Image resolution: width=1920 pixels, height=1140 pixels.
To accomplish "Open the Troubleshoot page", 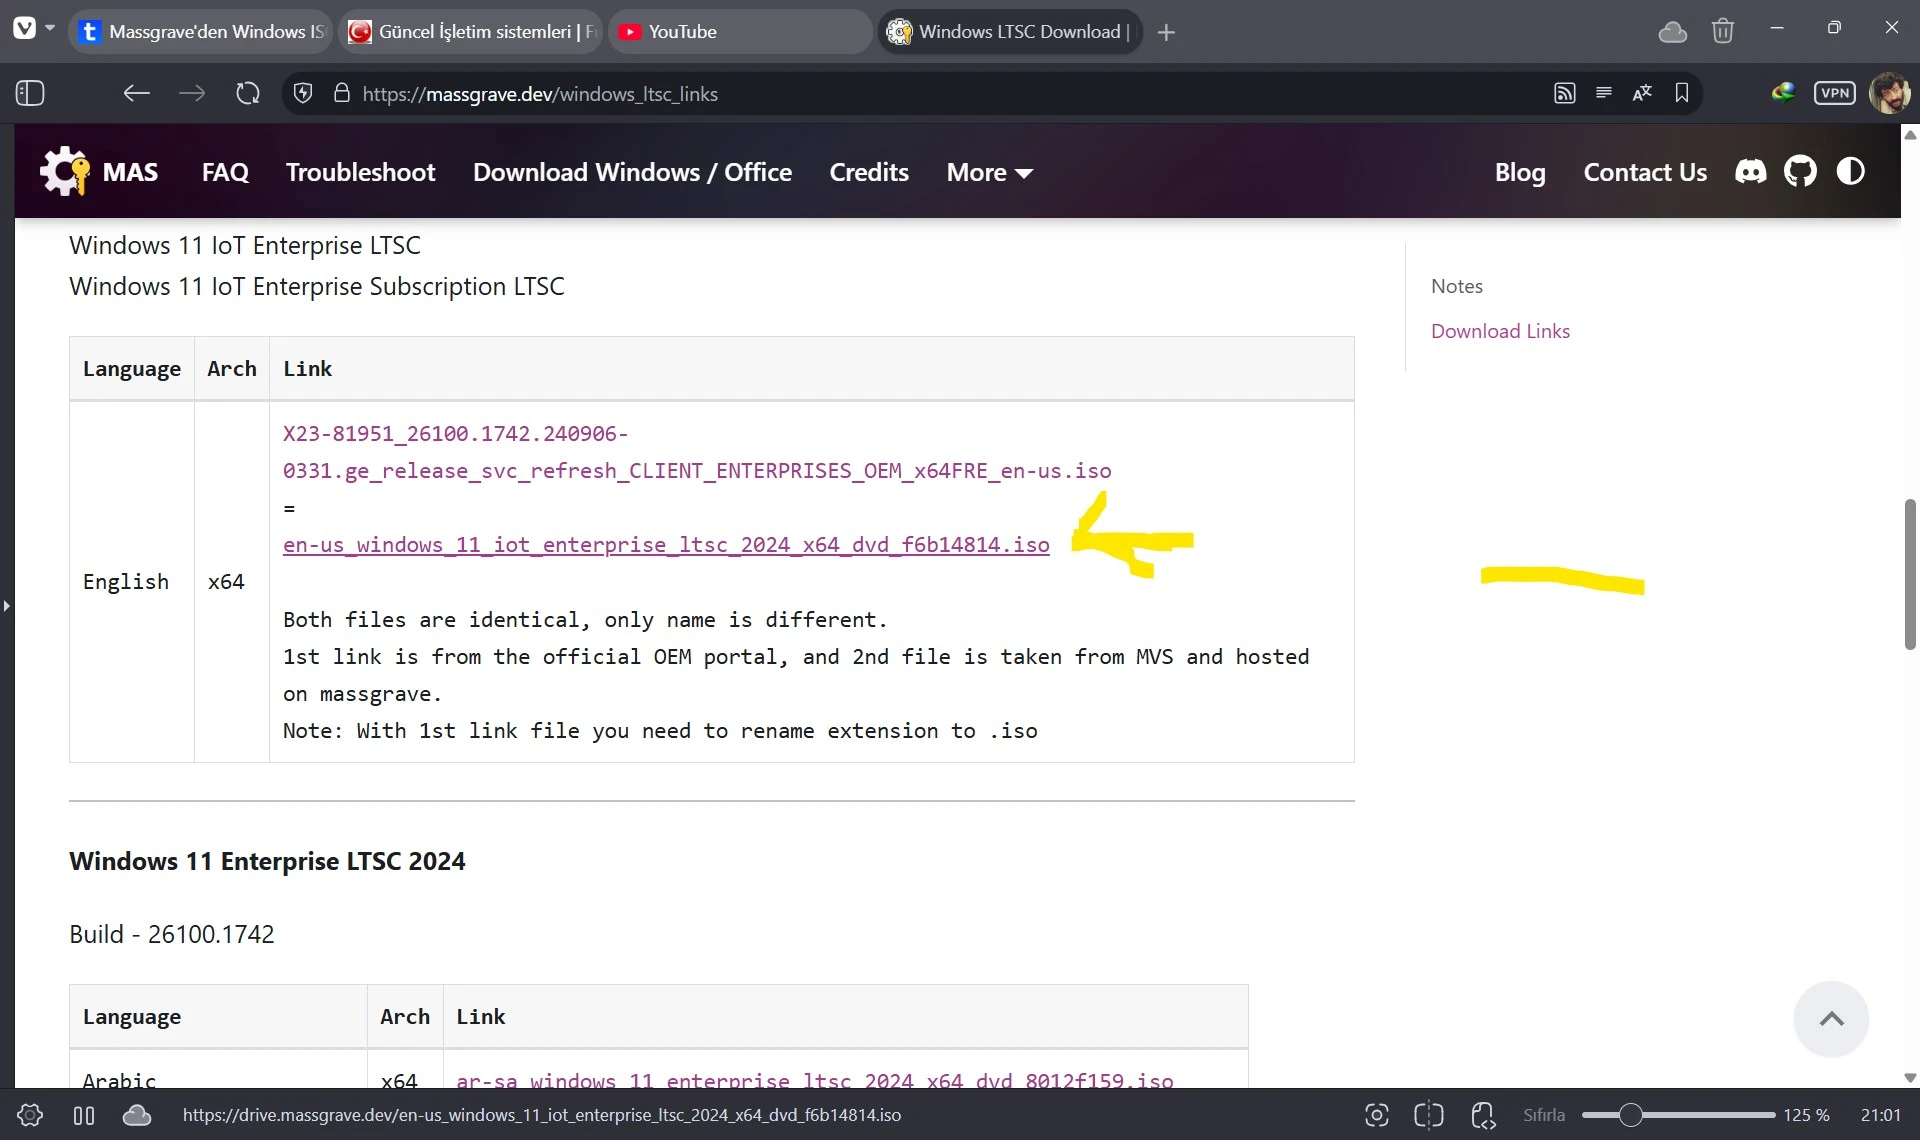I will (361, 172).
